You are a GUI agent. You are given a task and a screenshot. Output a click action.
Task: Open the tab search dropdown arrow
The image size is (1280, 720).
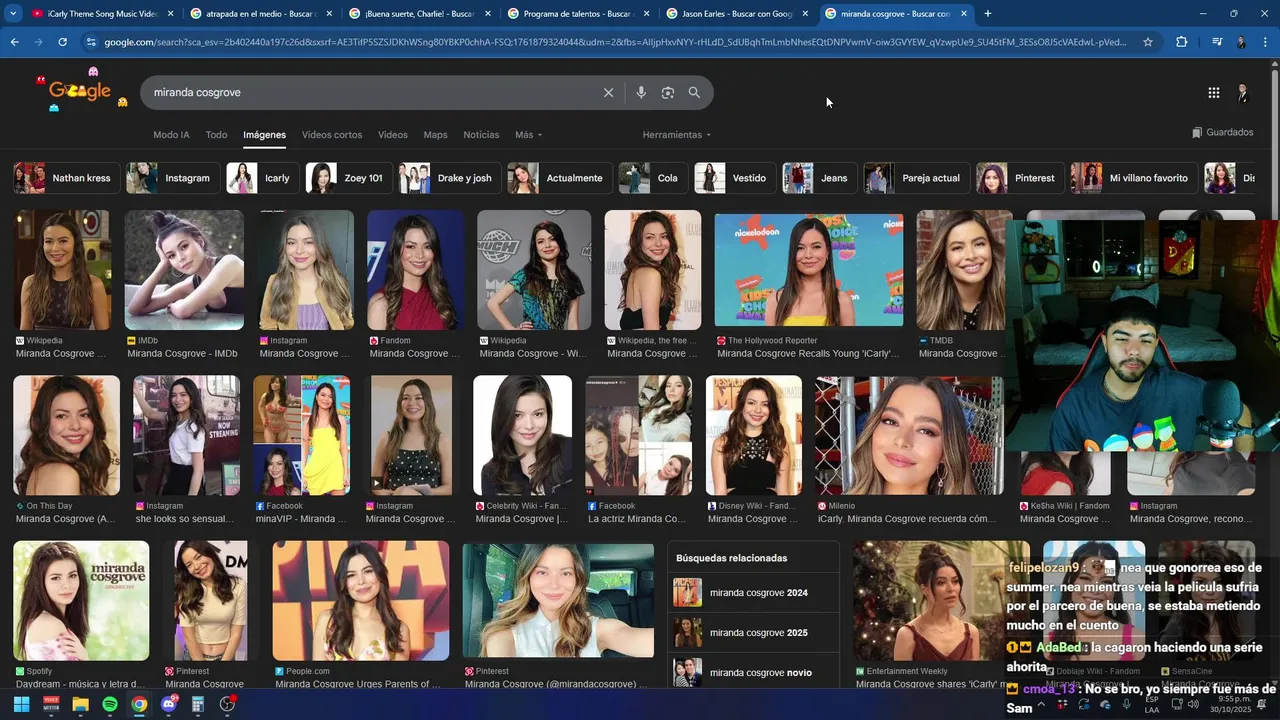pyautogui.click(x=13, y=14)
